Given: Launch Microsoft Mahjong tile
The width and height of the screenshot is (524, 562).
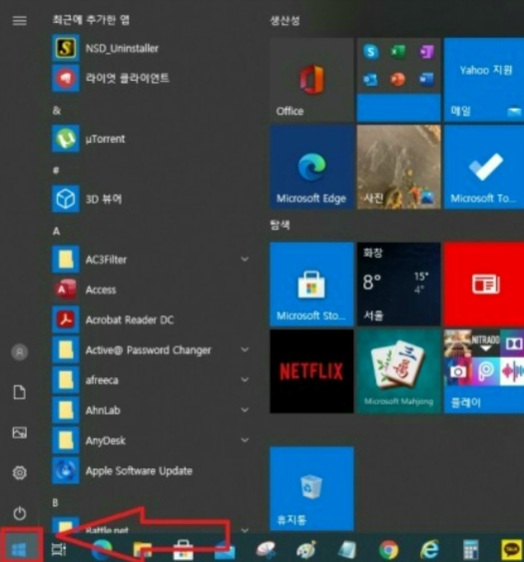Looking at the screenshot, I should pos(399,371).
